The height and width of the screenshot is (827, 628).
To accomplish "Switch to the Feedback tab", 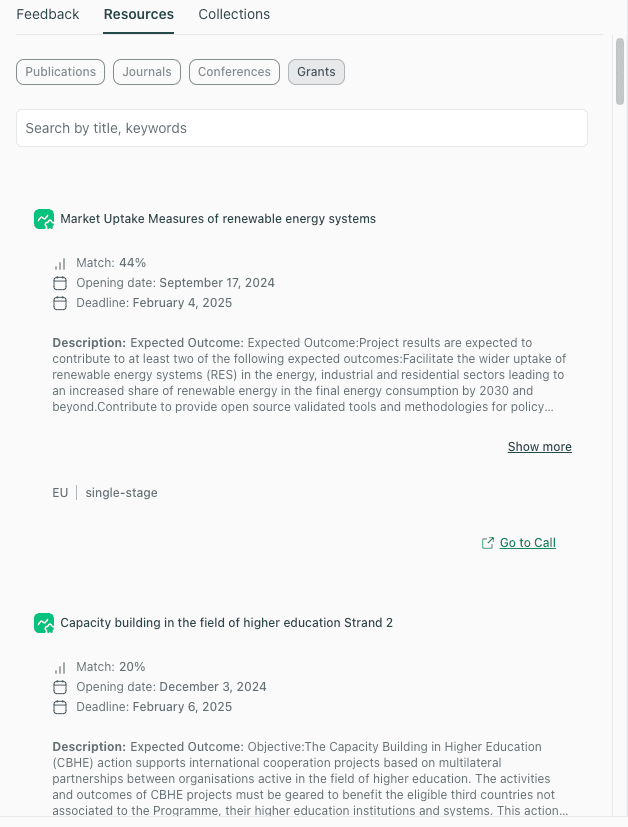I will pos(47,14).
